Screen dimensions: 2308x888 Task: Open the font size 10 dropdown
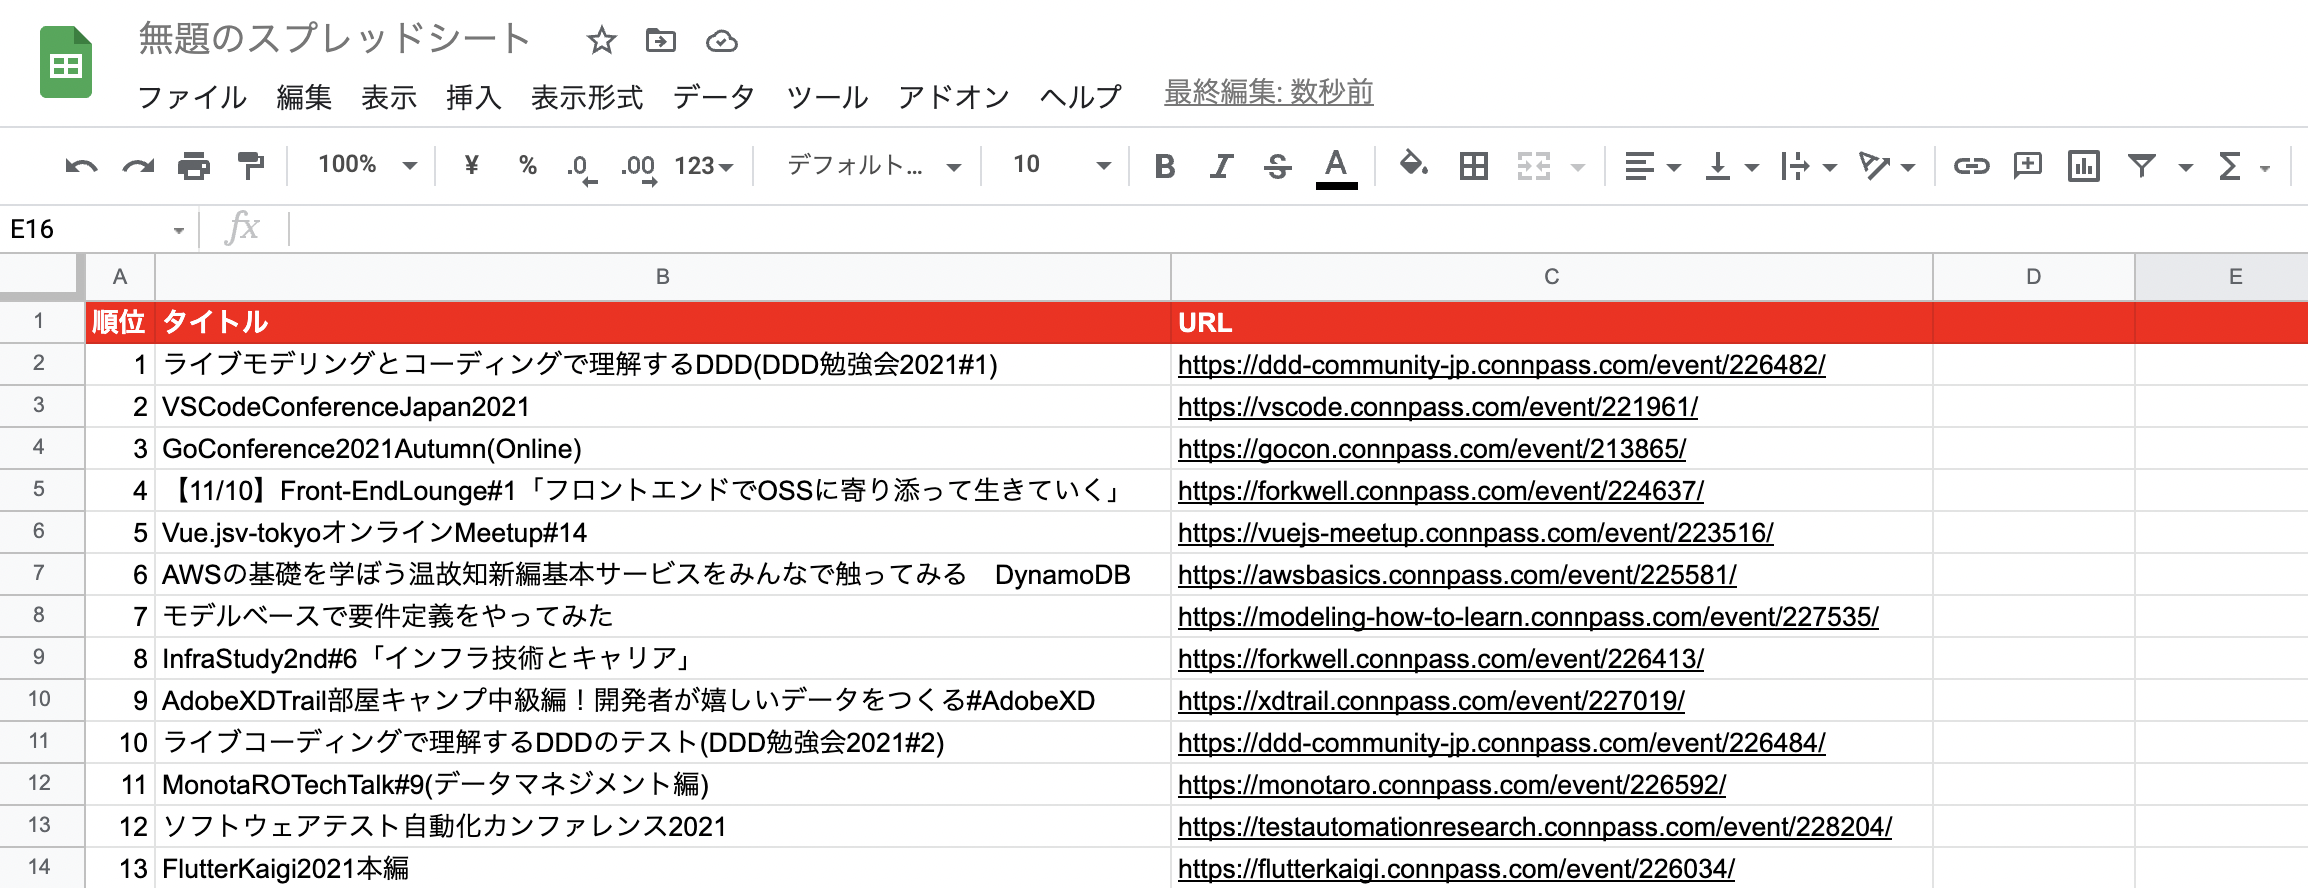pyautogui.click(x=1061, y=165)
